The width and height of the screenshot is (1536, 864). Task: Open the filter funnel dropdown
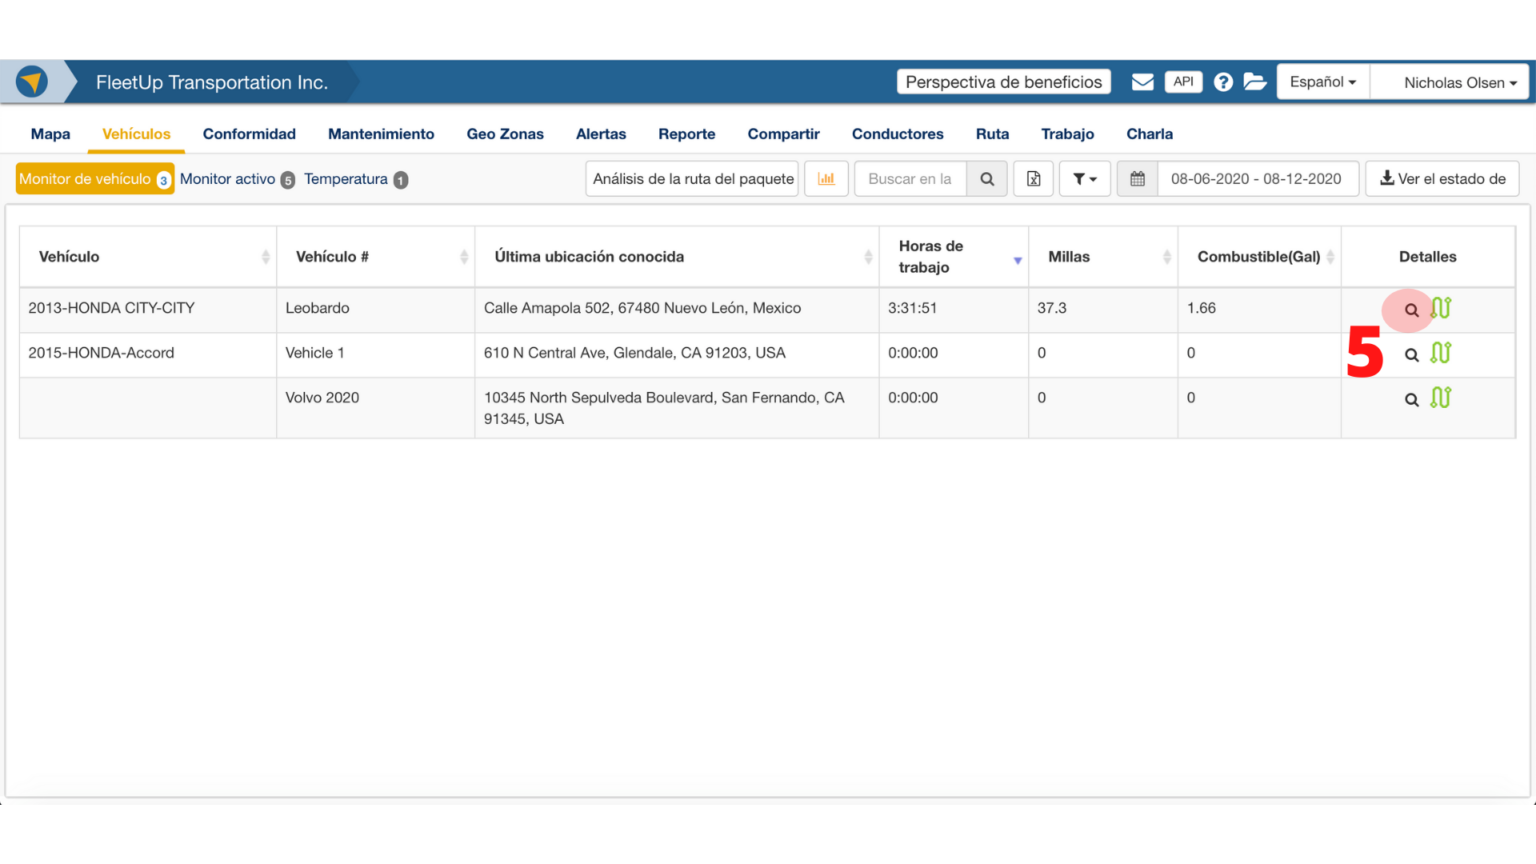[x=1085, y=179]
